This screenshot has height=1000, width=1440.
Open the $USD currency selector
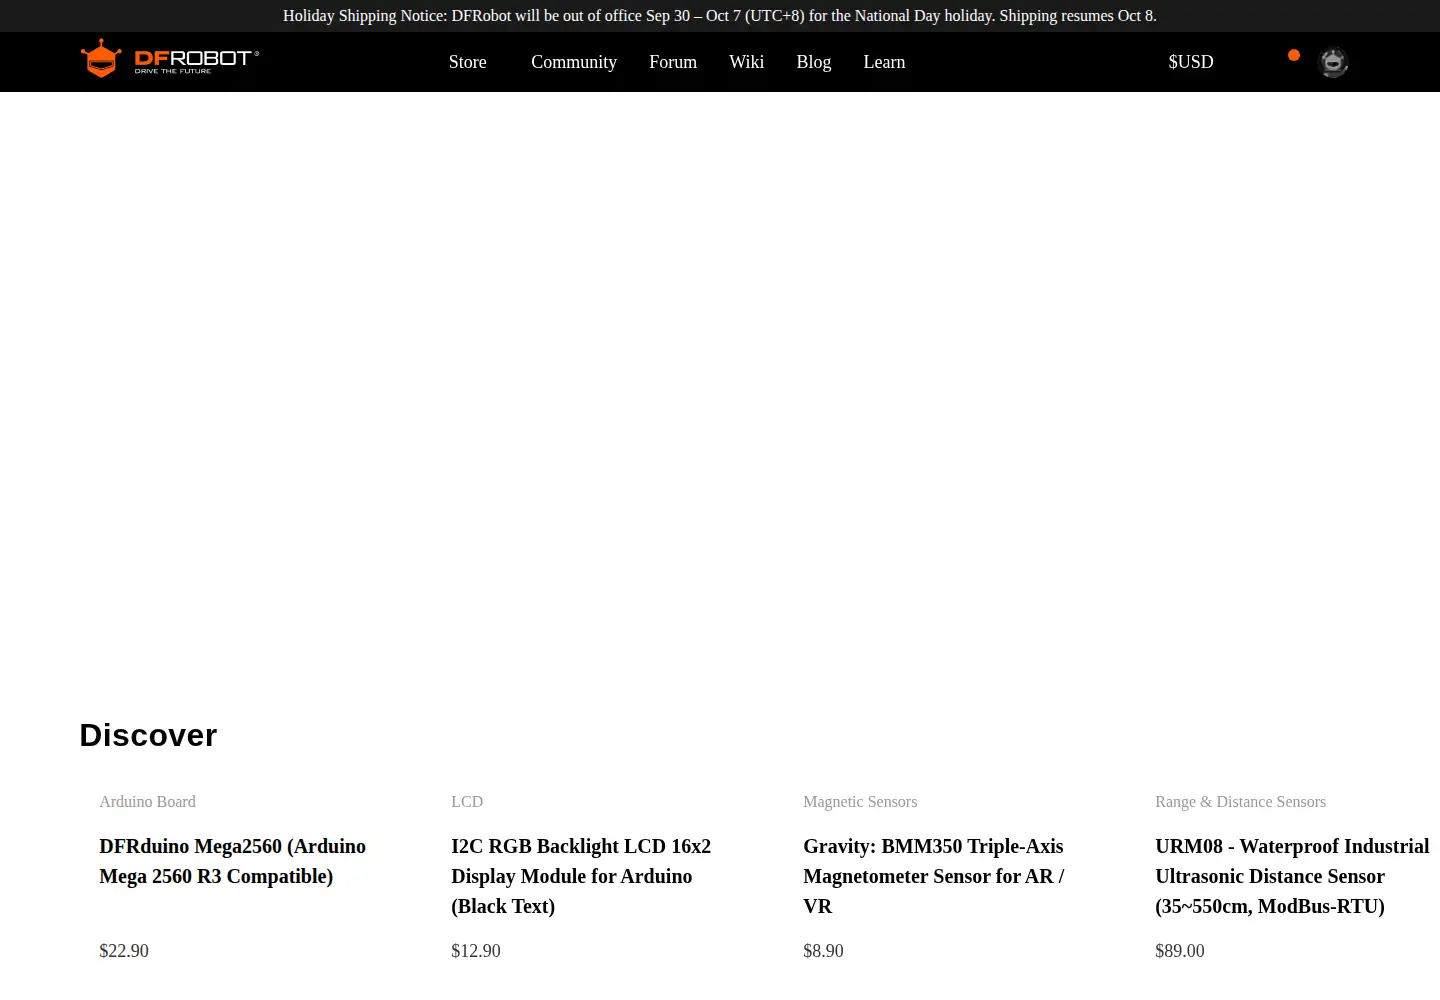(x=1191, y=62)
